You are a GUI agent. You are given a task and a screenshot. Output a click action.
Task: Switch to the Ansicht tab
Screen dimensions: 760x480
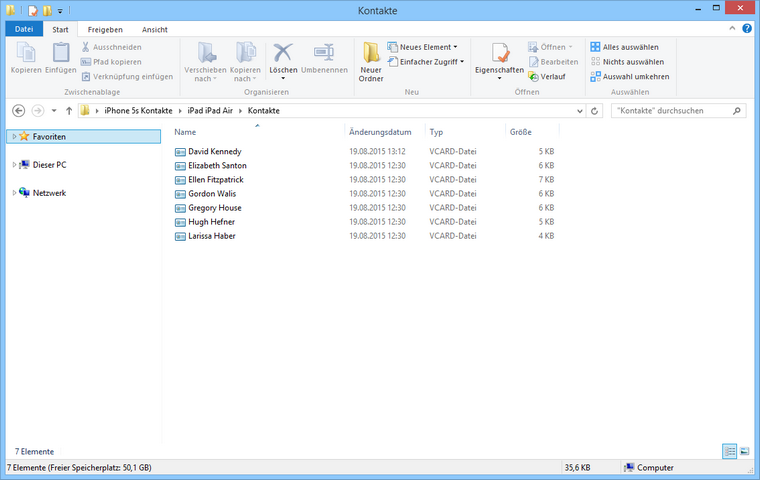click(x=155, y=30)
